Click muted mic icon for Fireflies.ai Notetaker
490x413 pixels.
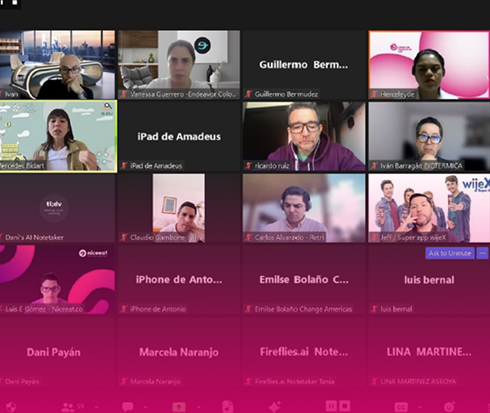[x=248, y=381]
